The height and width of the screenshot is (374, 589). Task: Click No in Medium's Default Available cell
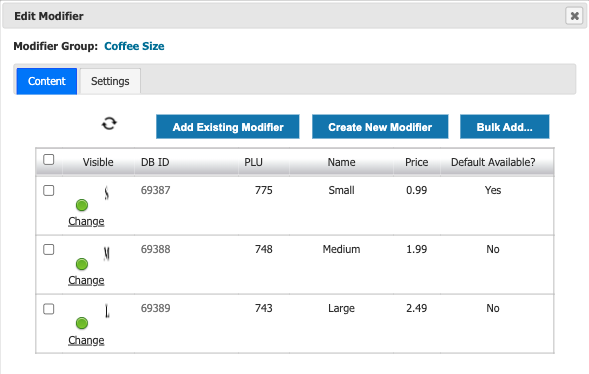[493, 249]
